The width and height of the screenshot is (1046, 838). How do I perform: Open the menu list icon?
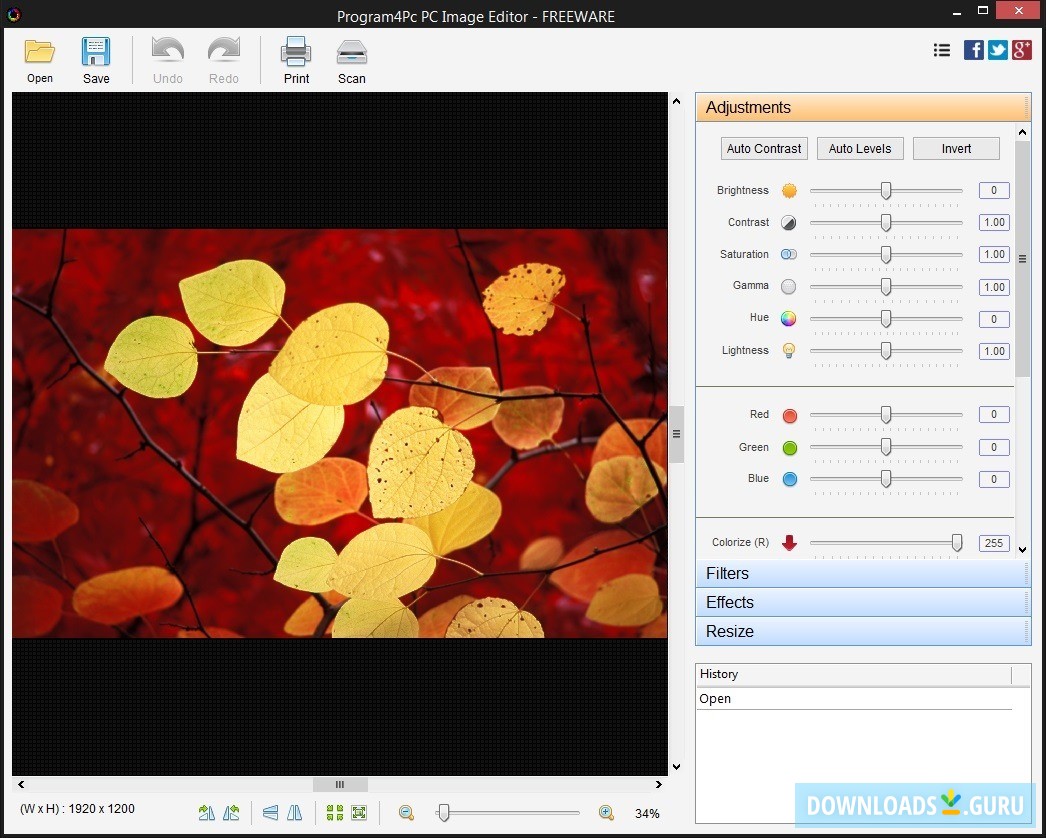pyautogui.click(x=941, y=49)
